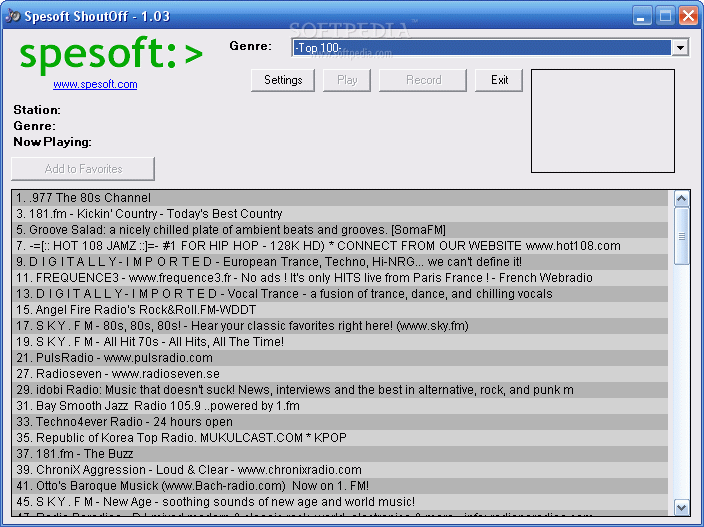This screenshot has width=704, height=527.
Task: Open the Settings button
Action: 283,80
